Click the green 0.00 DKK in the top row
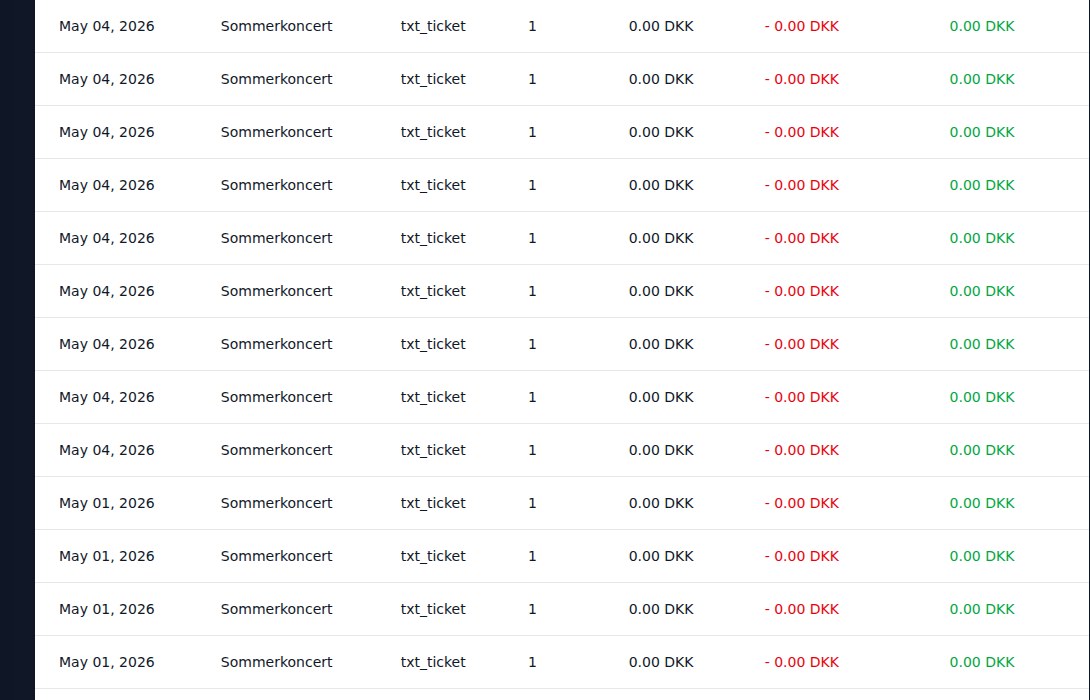 click(982, 26)
